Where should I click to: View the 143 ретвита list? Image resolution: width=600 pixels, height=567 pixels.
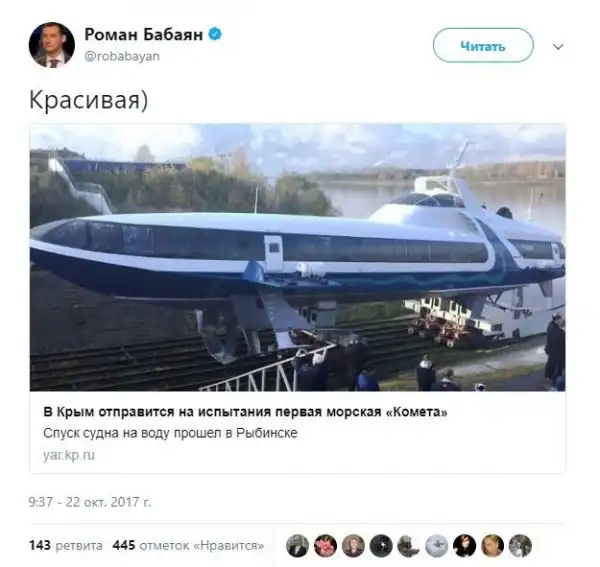pos(66,545)
